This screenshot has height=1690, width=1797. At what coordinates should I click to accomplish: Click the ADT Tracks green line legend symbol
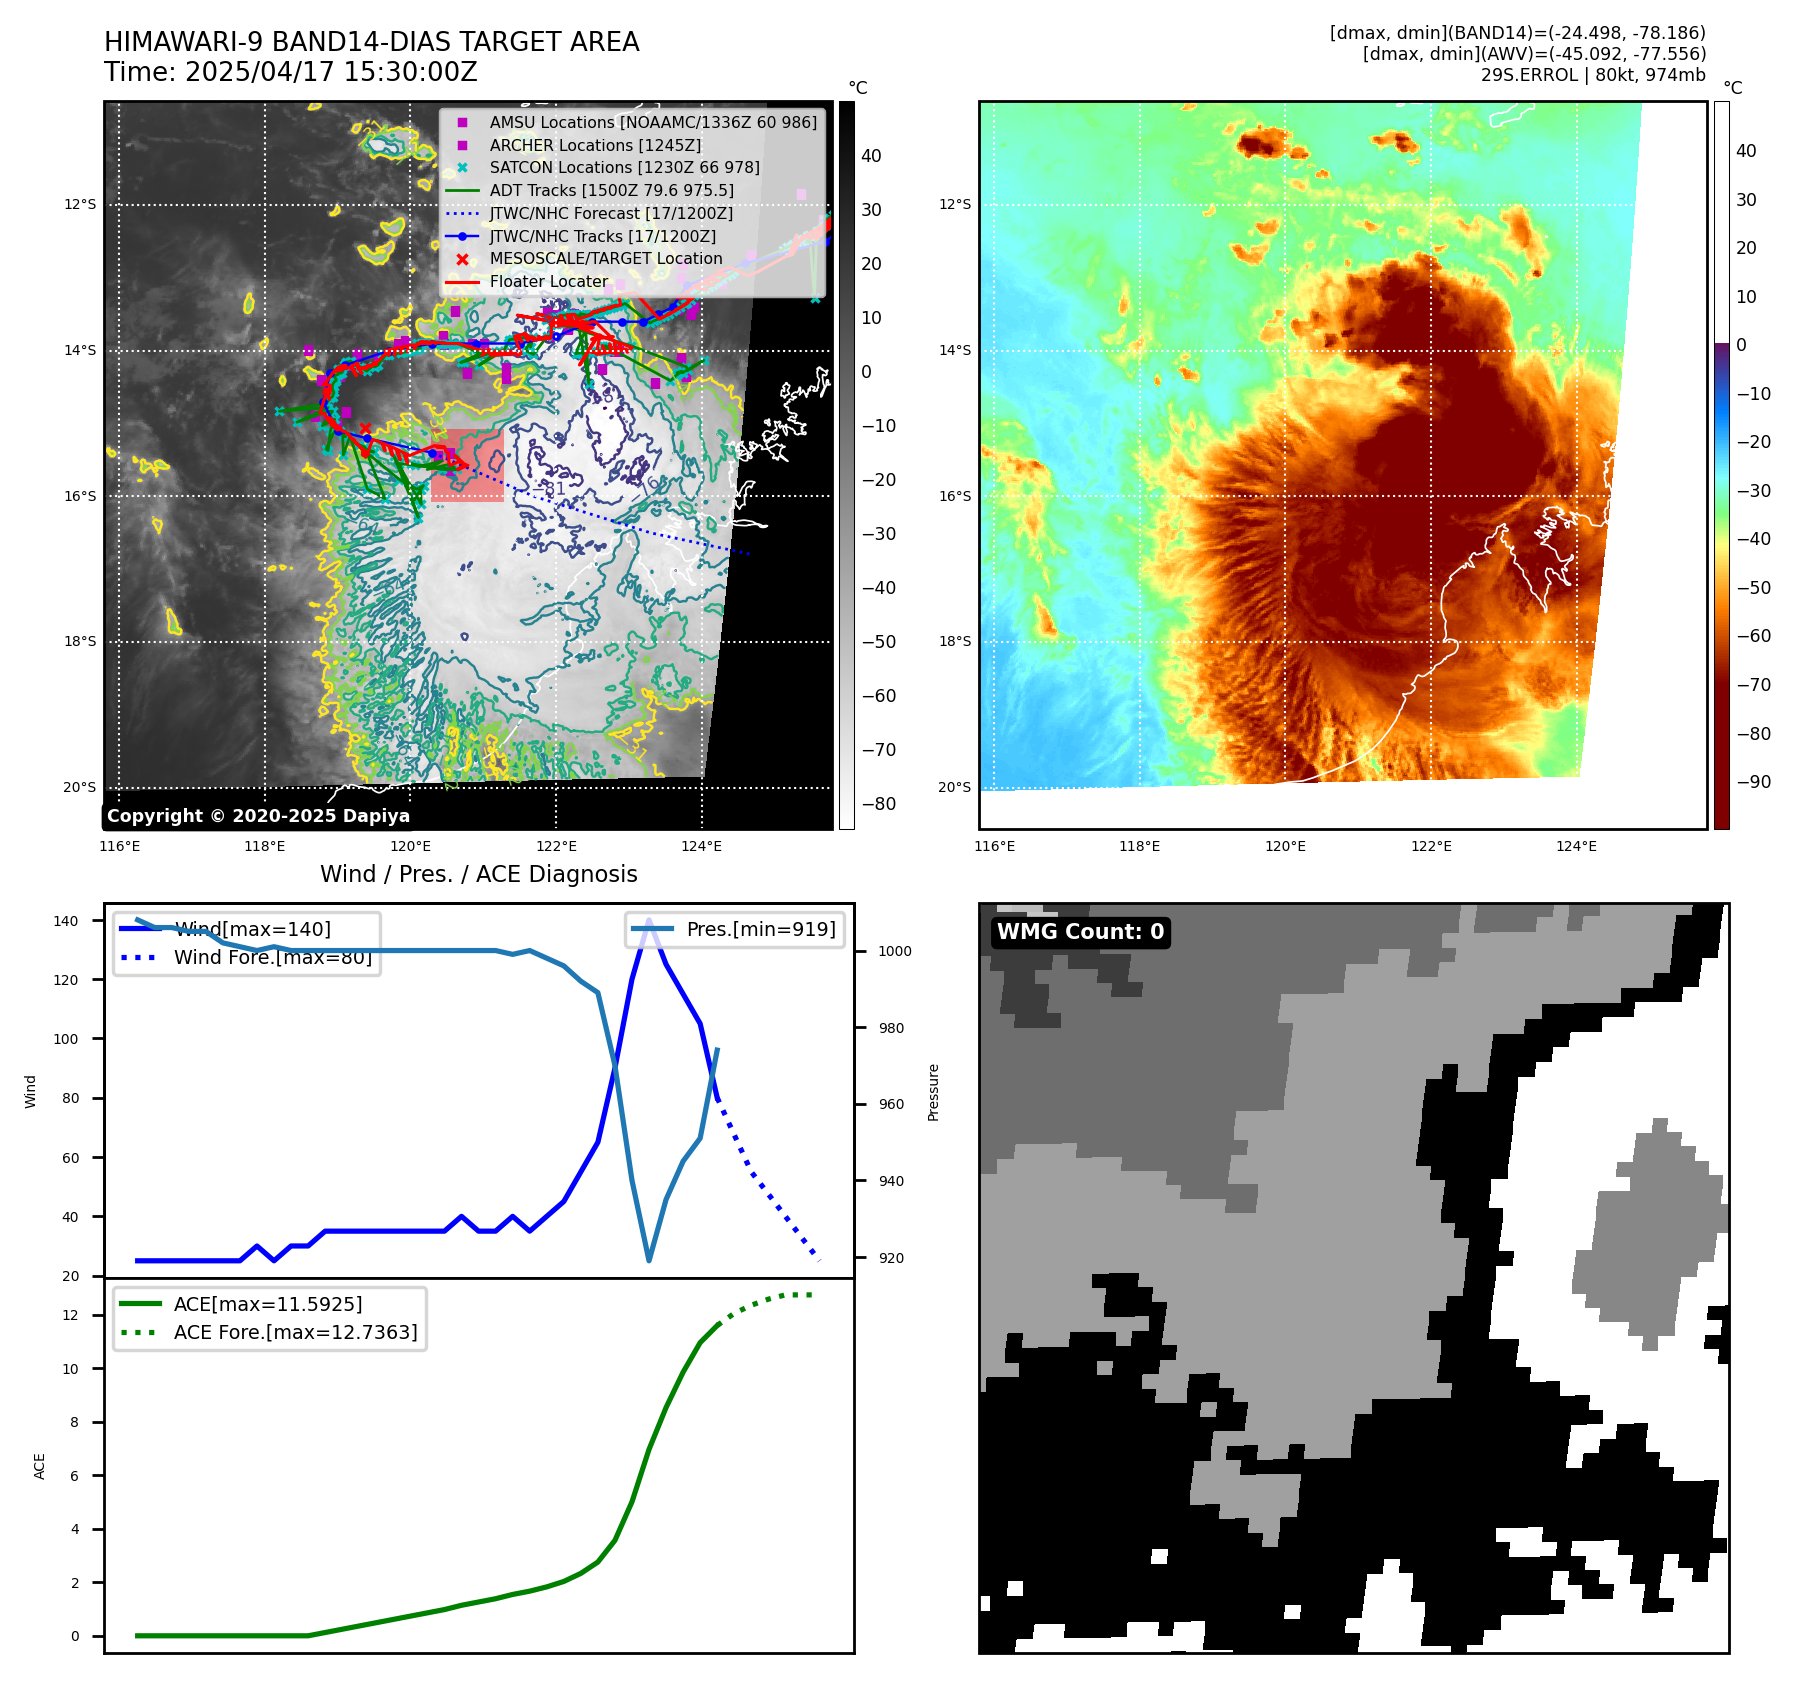tap(462, 191)
